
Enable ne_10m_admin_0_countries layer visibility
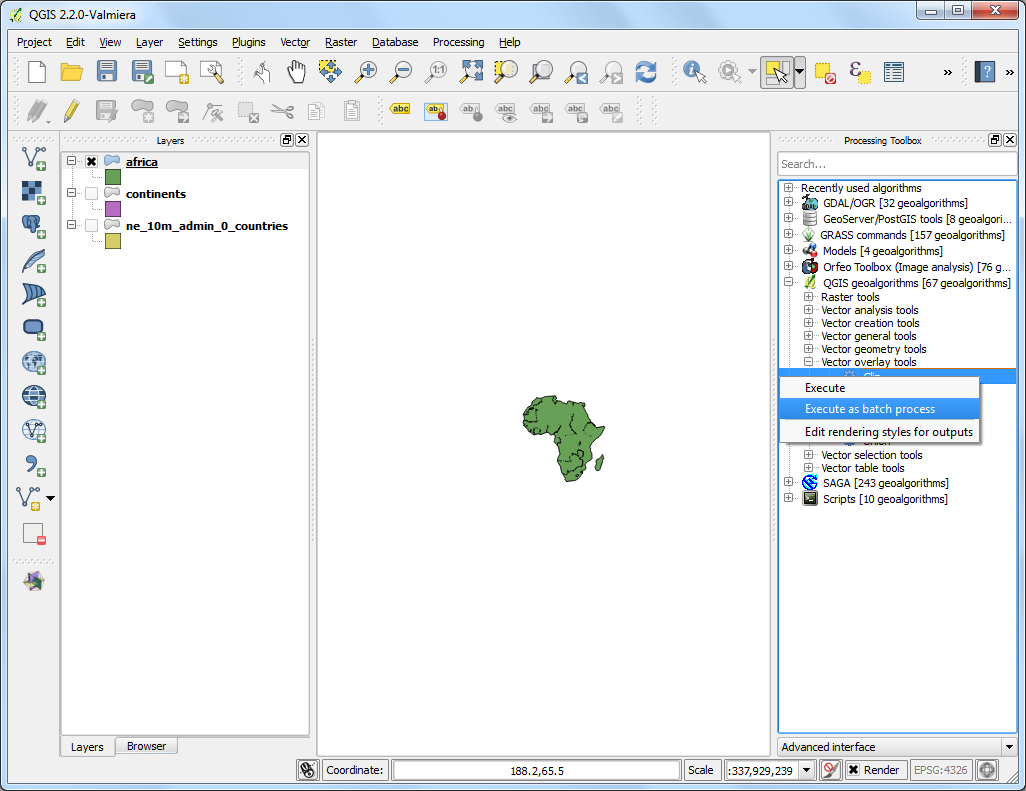click(92, 225)
